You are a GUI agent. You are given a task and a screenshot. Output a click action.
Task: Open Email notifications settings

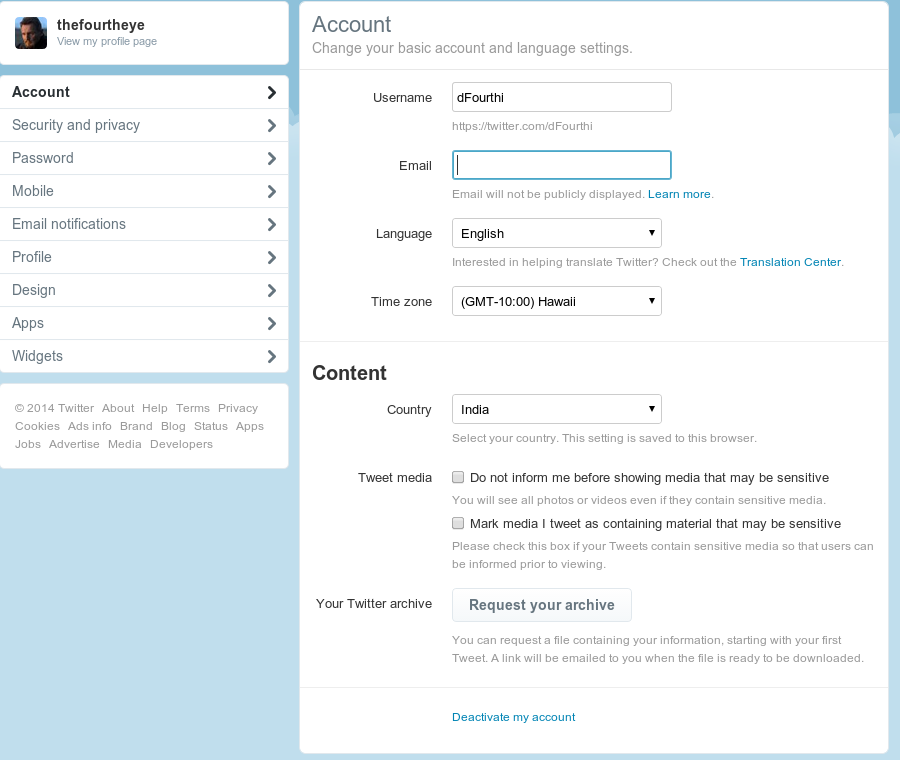[x=144, y=224]
